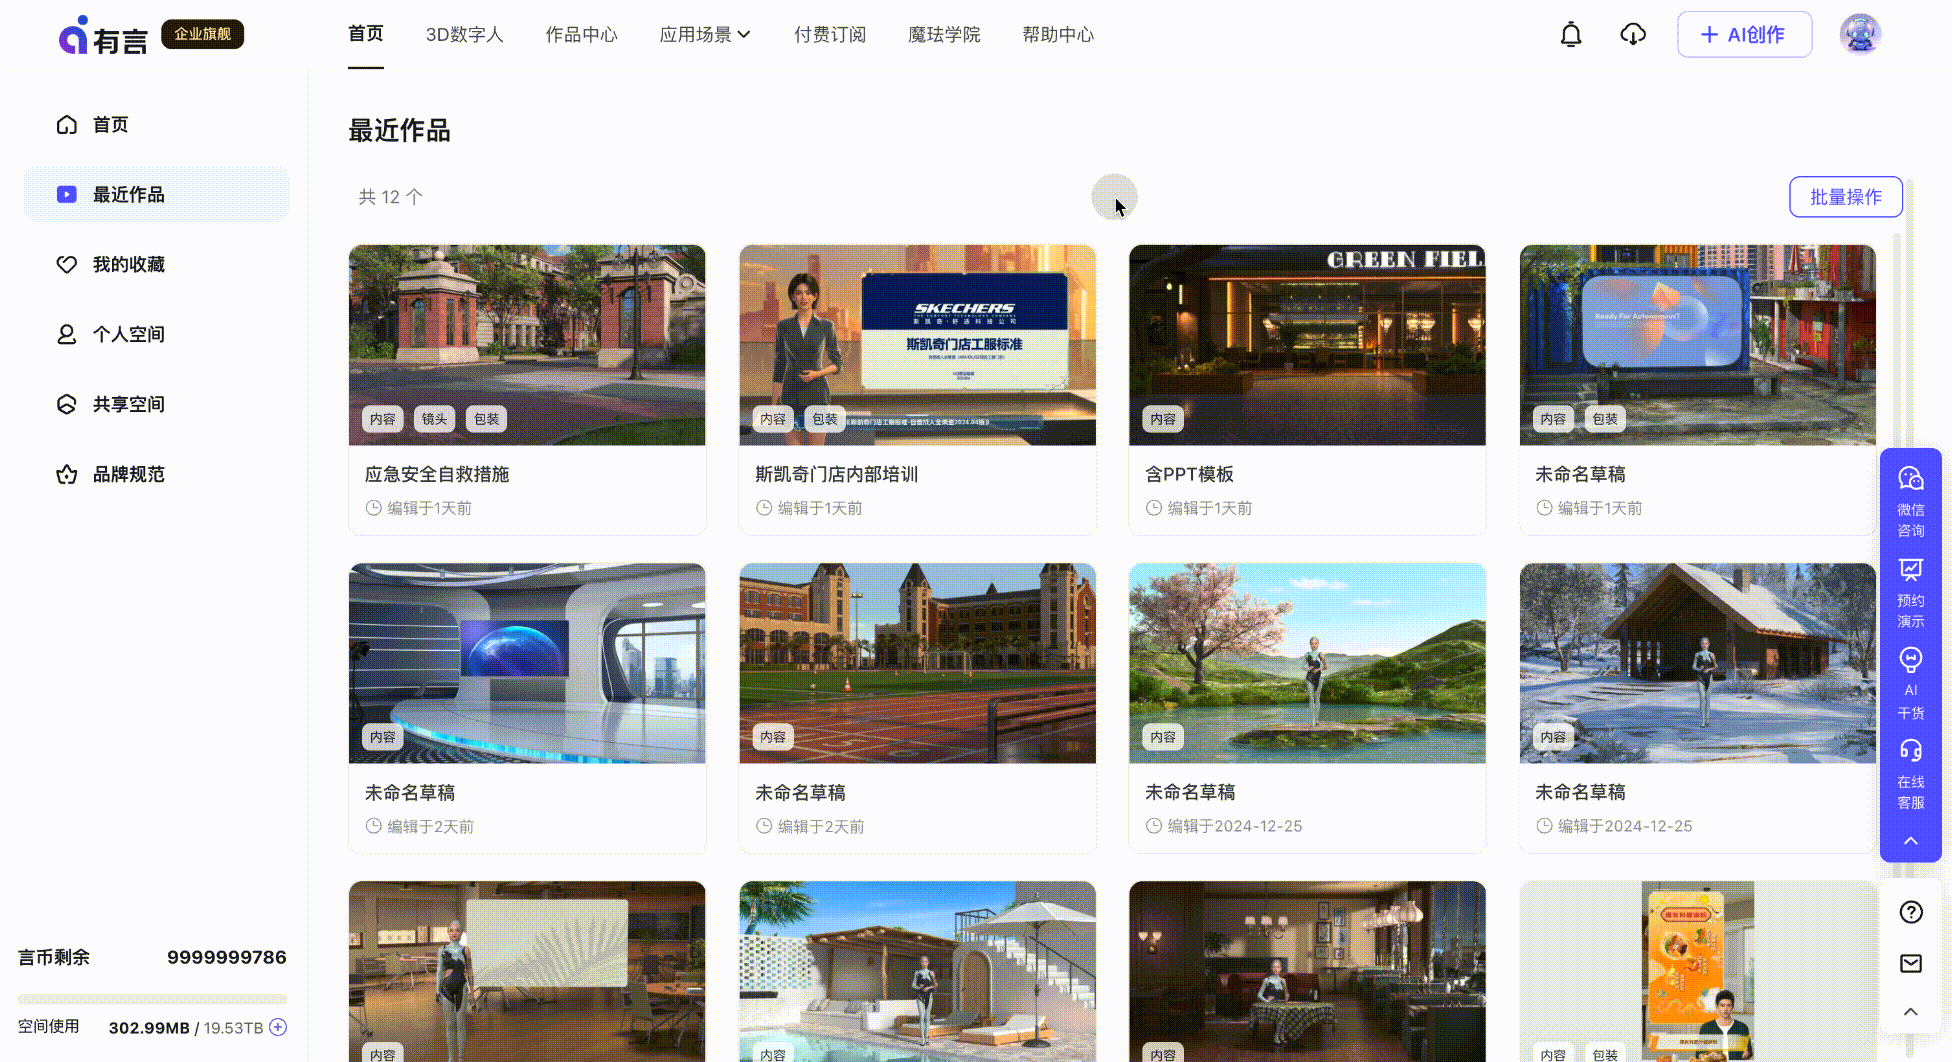Viewport: 1952px width, 1062px height.
Task: Switch to the 首页 top tab
Action: 366,34
